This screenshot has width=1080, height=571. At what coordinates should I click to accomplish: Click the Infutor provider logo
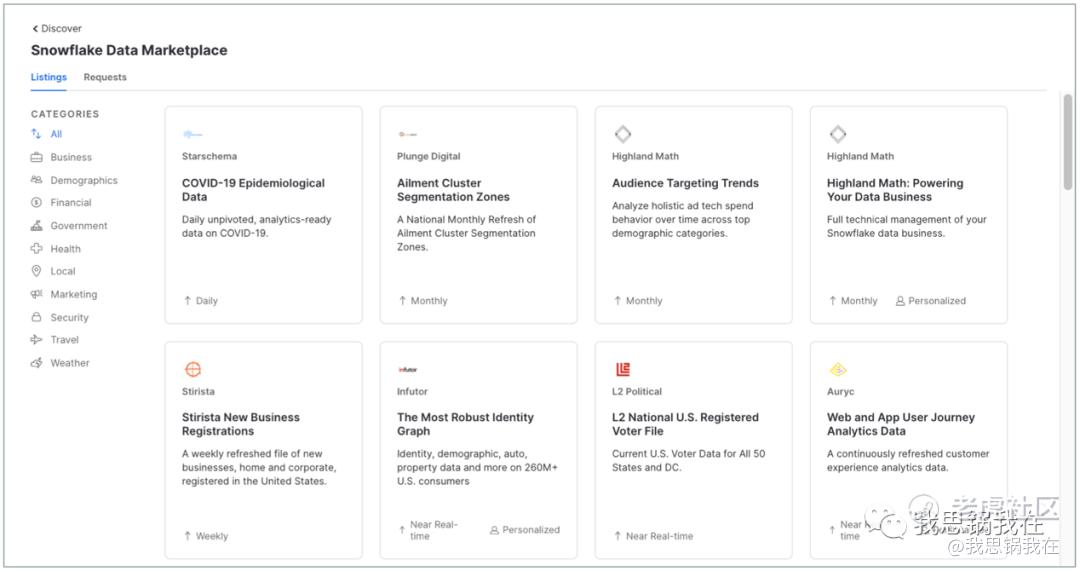coord(408,370)
